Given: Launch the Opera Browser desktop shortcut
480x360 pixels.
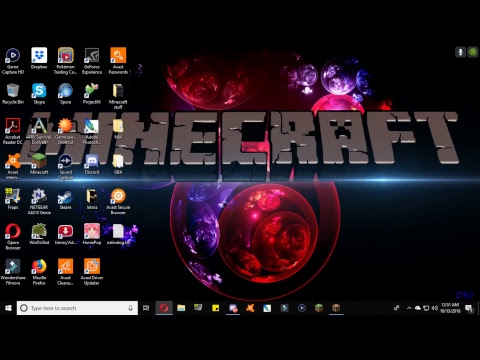Looking at the screenshot, I should (x=13, y=236).
